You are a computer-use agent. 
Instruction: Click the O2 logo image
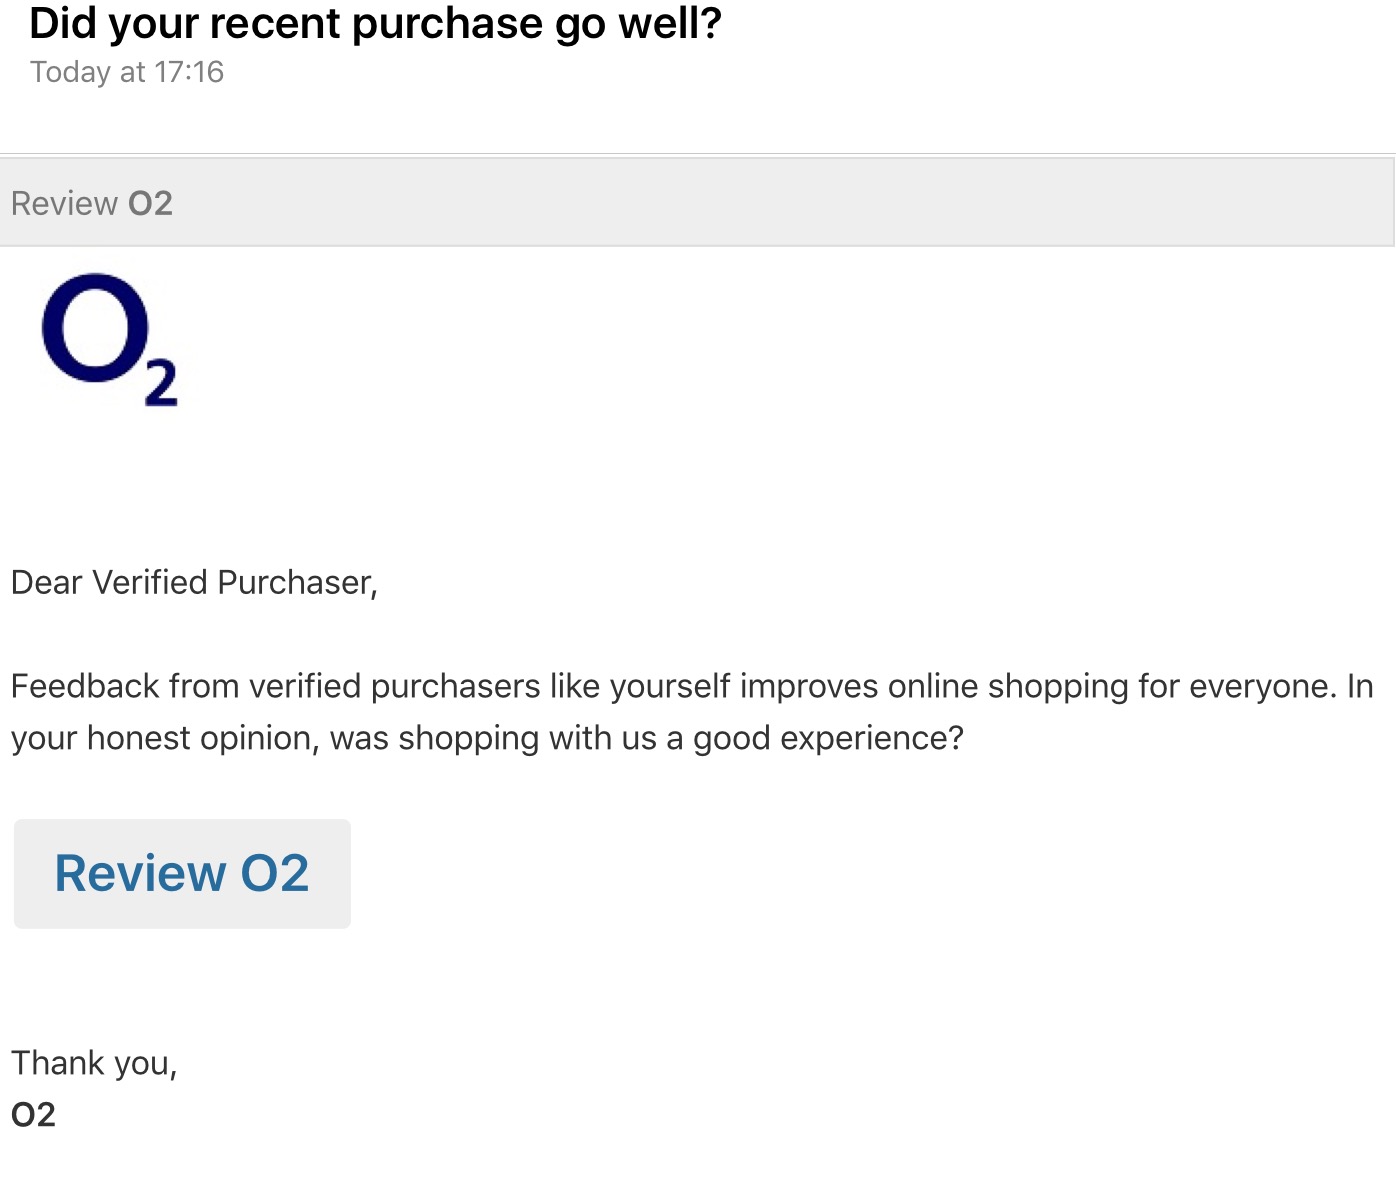tap(109, 340)
